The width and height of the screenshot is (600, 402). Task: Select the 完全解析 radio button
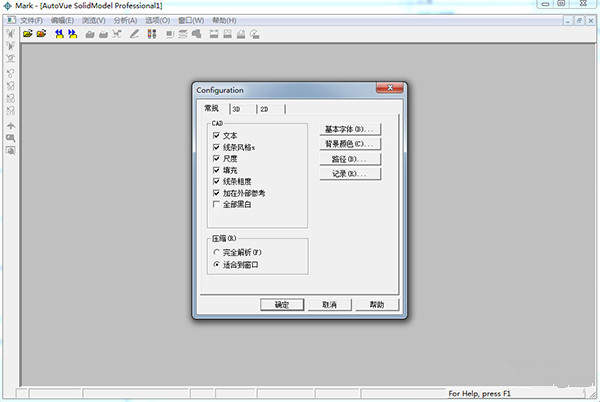[217, 252]
